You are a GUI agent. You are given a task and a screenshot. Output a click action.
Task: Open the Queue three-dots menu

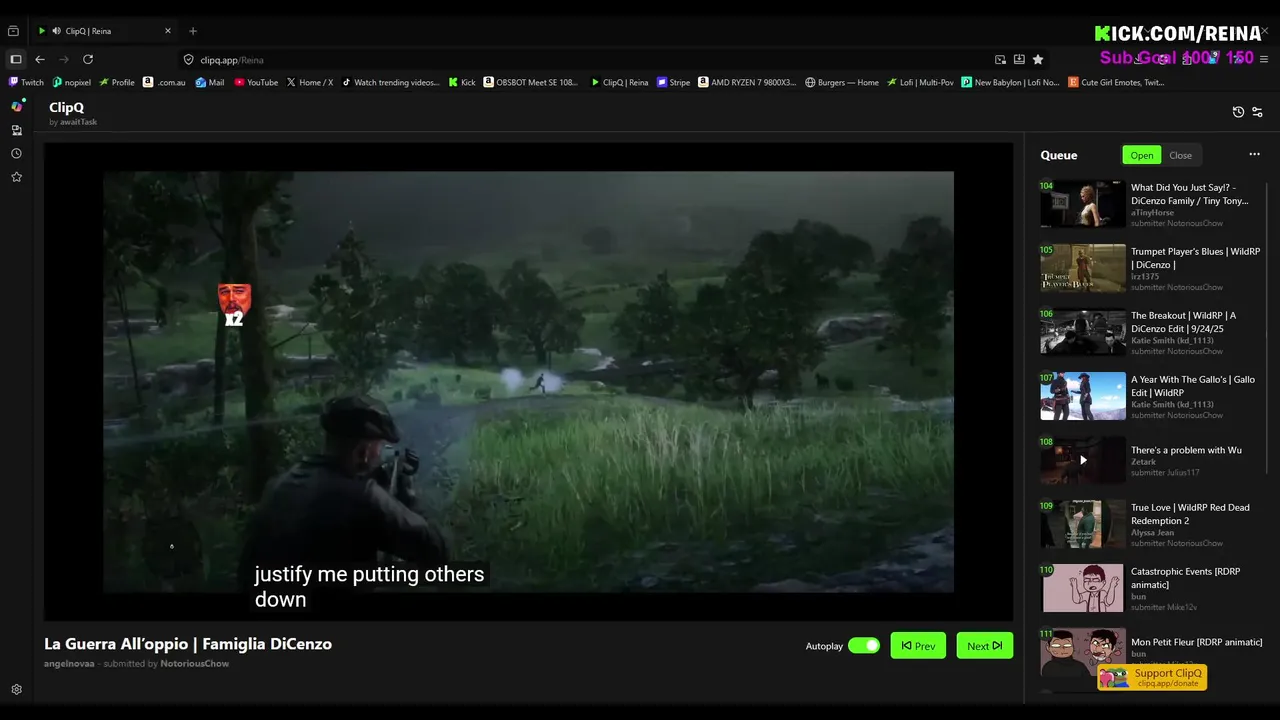[x=1254, y=154]
